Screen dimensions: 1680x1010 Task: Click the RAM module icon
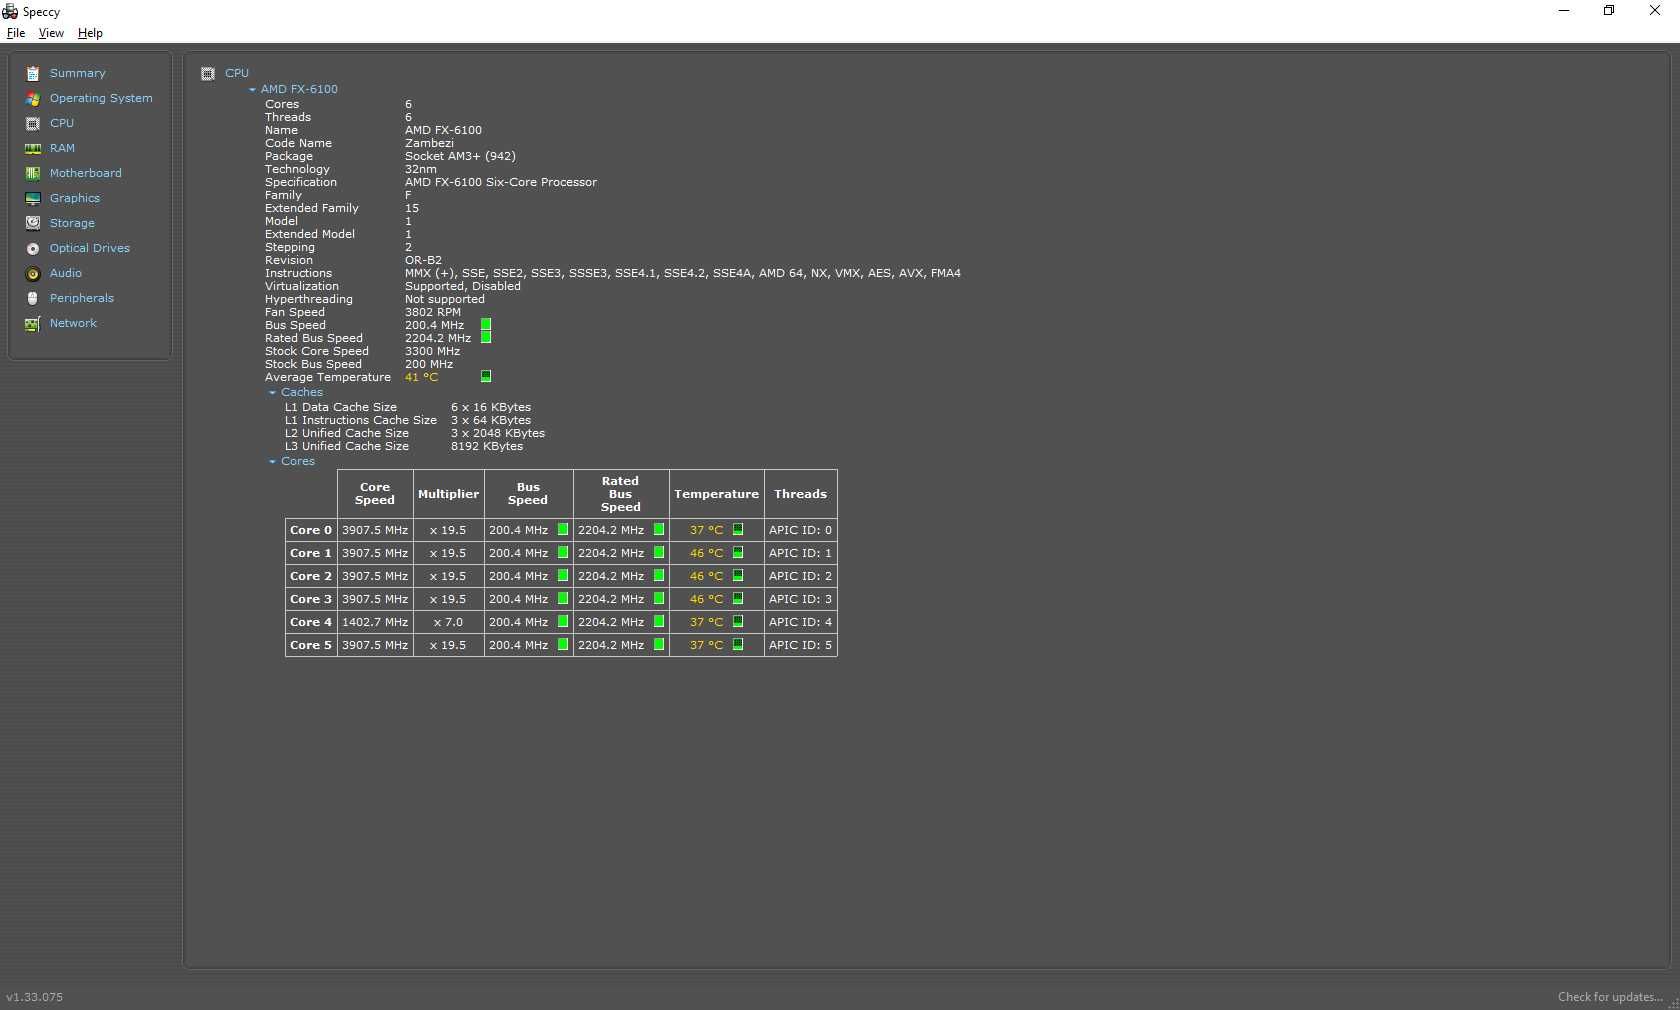coord(33,148)
